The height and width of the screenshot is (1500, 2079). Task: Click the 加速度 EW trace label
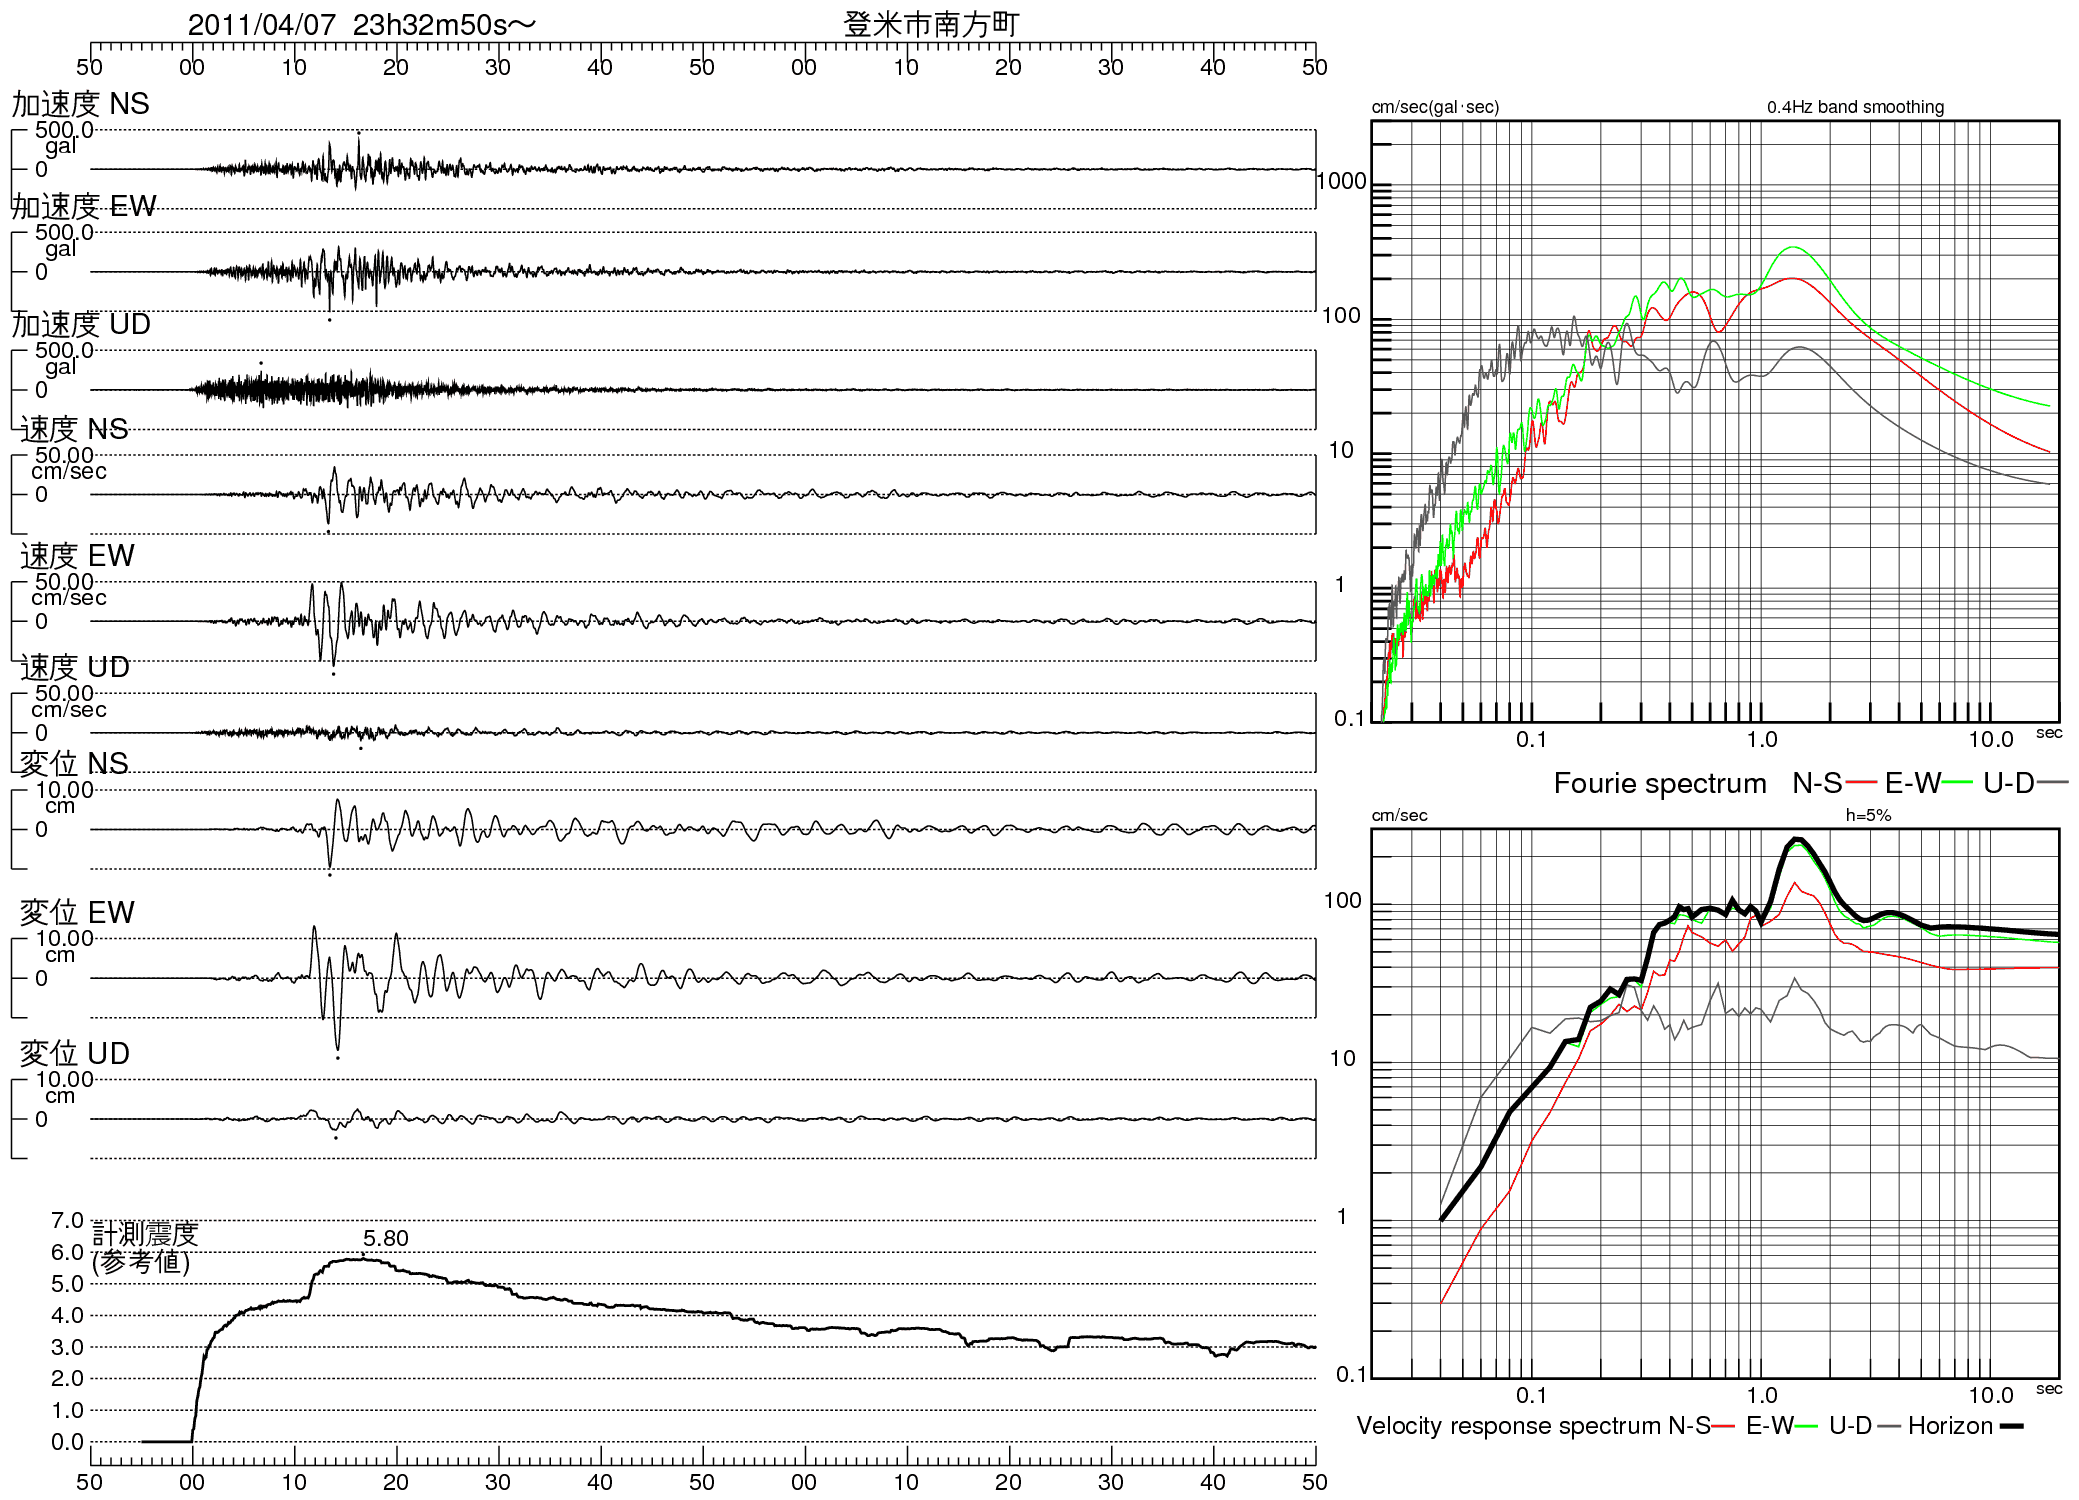[x=84, y=206]
